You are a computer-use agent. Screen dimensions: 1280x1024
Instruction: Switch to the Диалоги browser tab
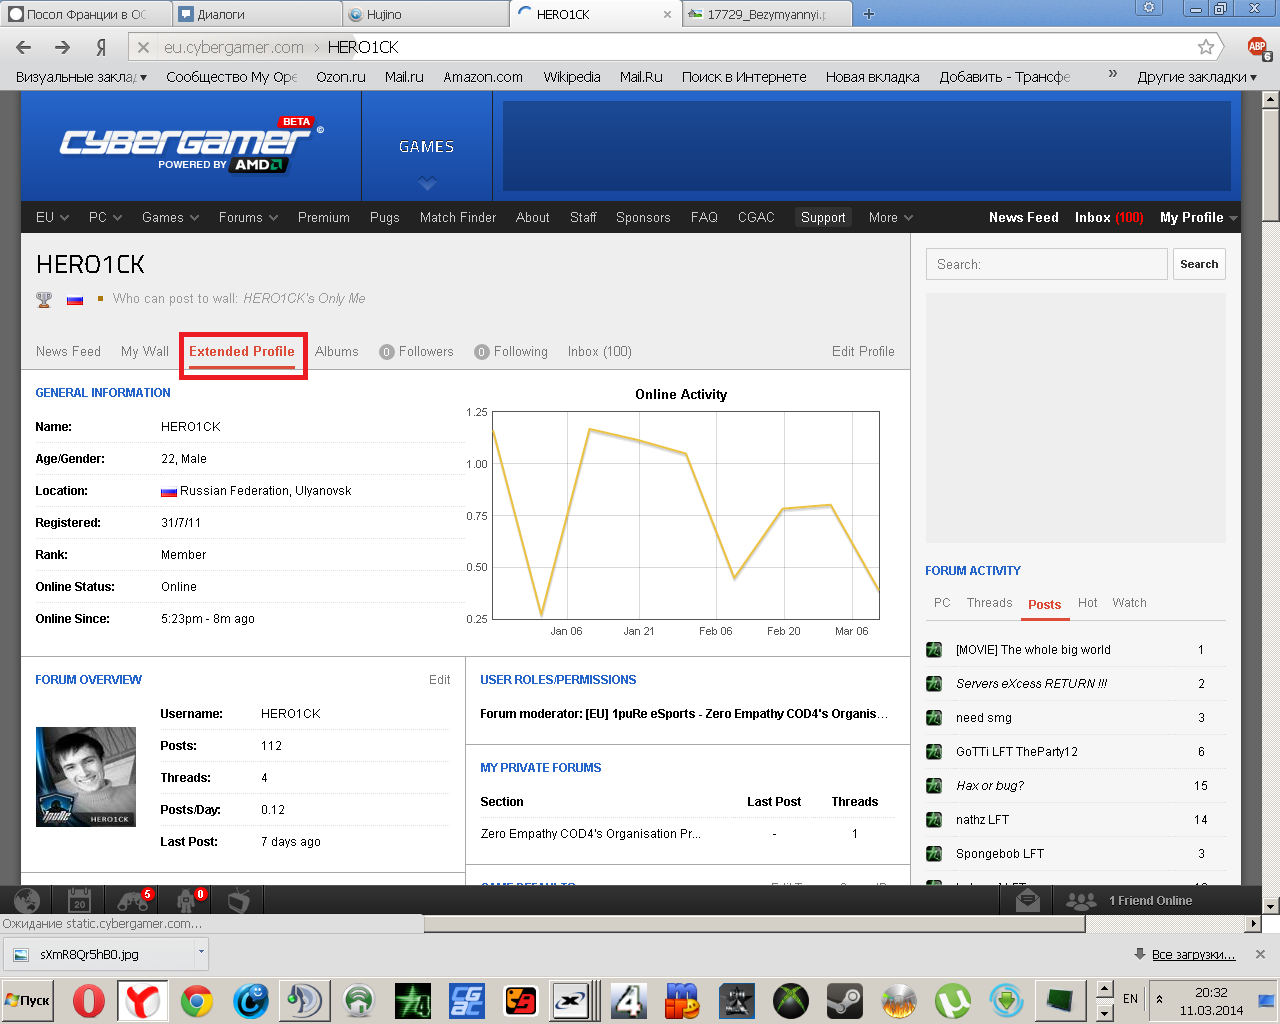256,14
